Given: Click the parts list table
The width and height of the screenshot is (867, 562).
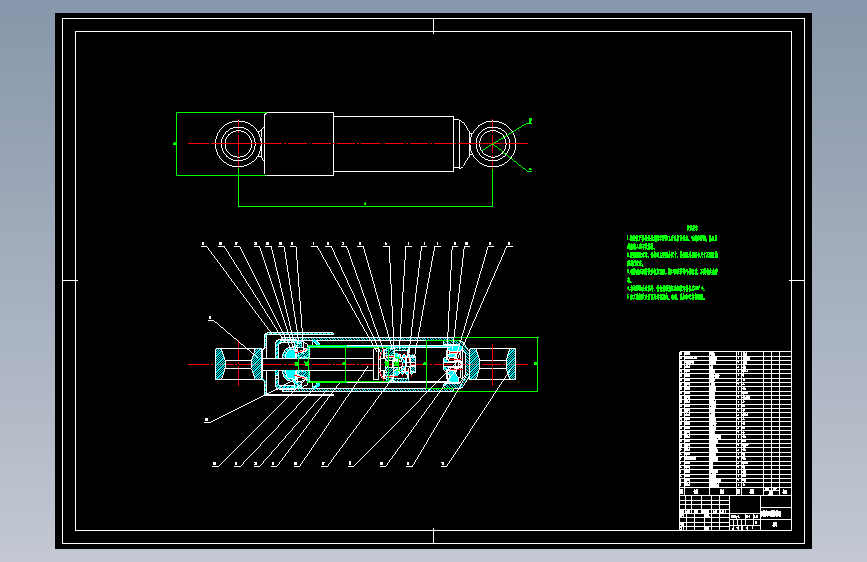Looking at the screenshot, I should pyautogui.click(x=735, y=423).
